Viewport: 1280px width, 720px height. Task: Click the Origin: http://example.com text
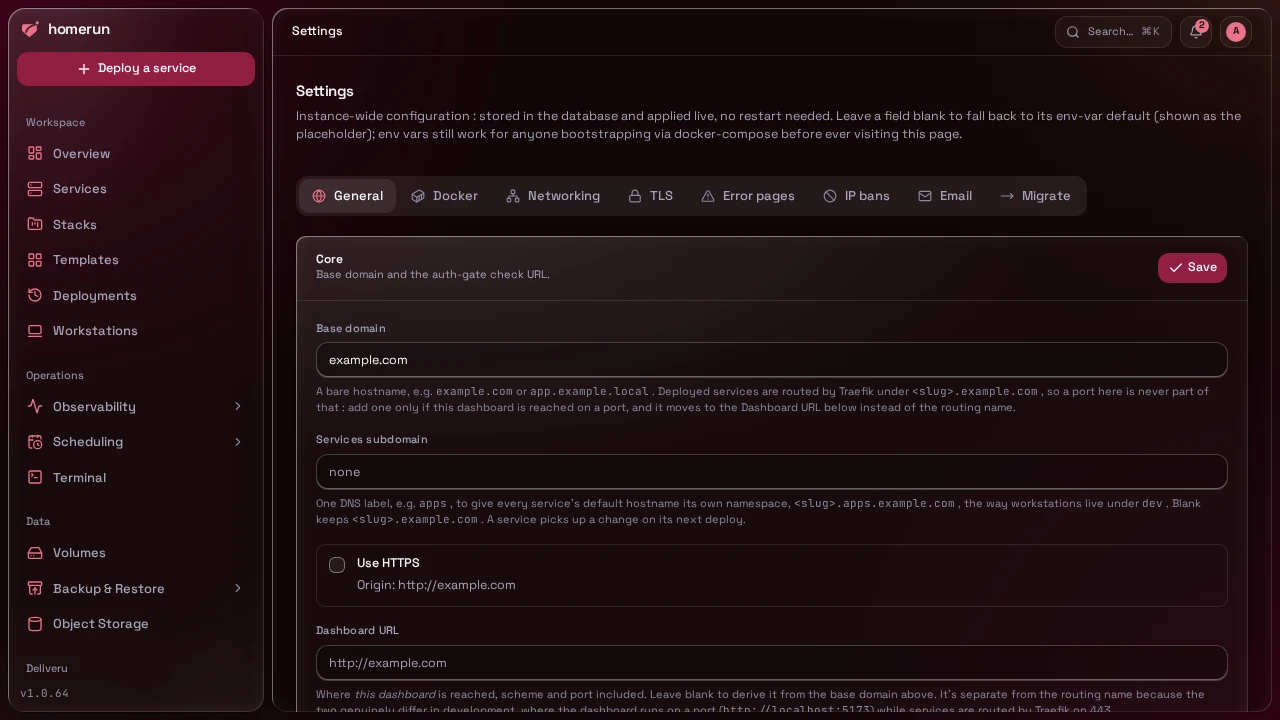[x=436, y=585]
